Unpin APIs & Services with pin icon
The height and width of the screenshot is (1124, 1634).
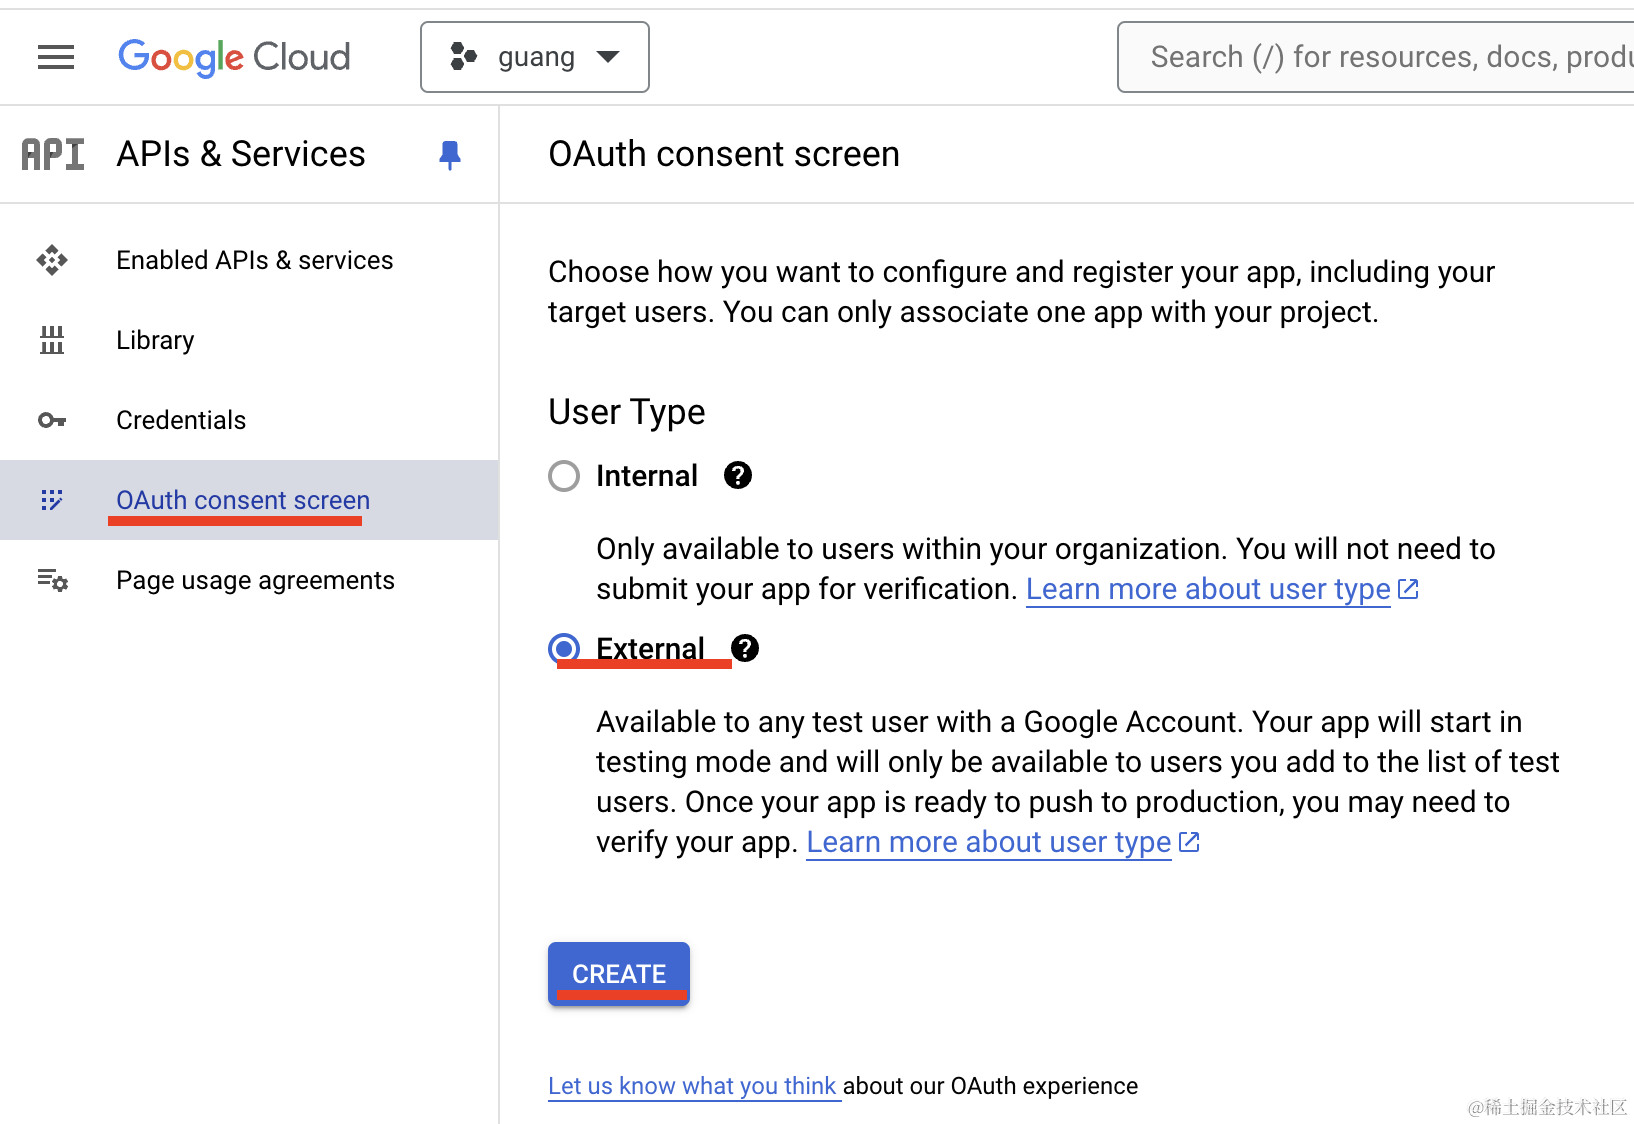[x=450, y=155]
